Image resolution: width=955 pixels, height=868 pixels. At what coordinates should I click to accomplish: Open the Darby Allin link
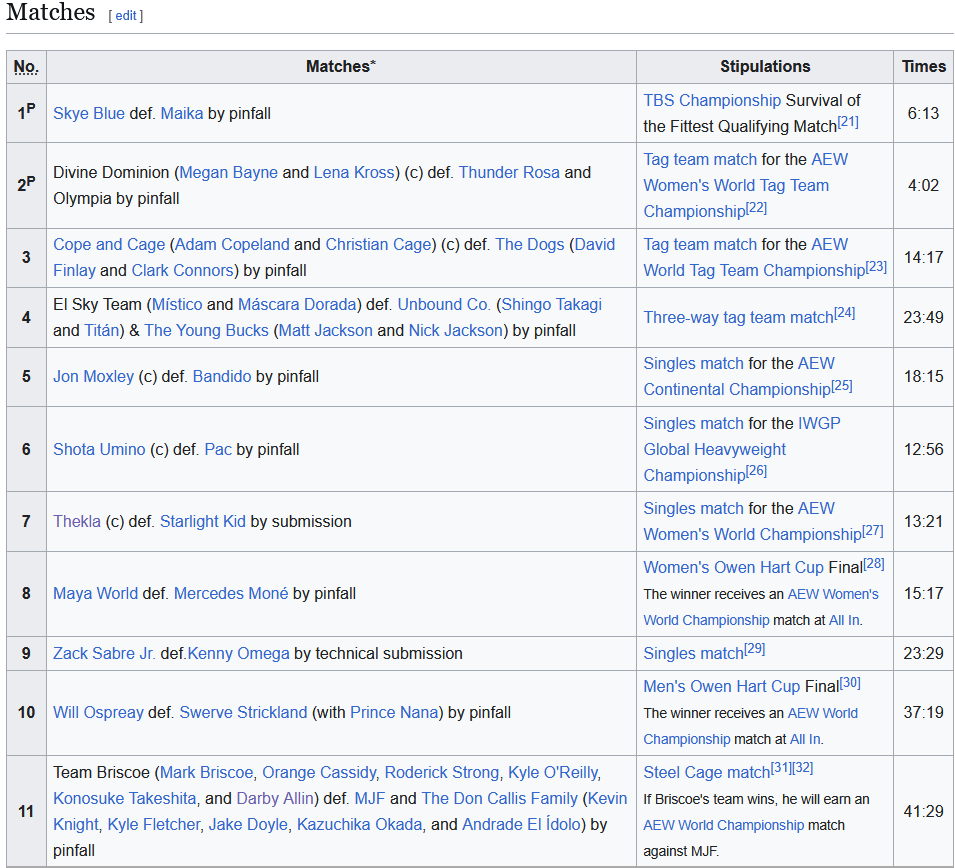pos(275,799)
